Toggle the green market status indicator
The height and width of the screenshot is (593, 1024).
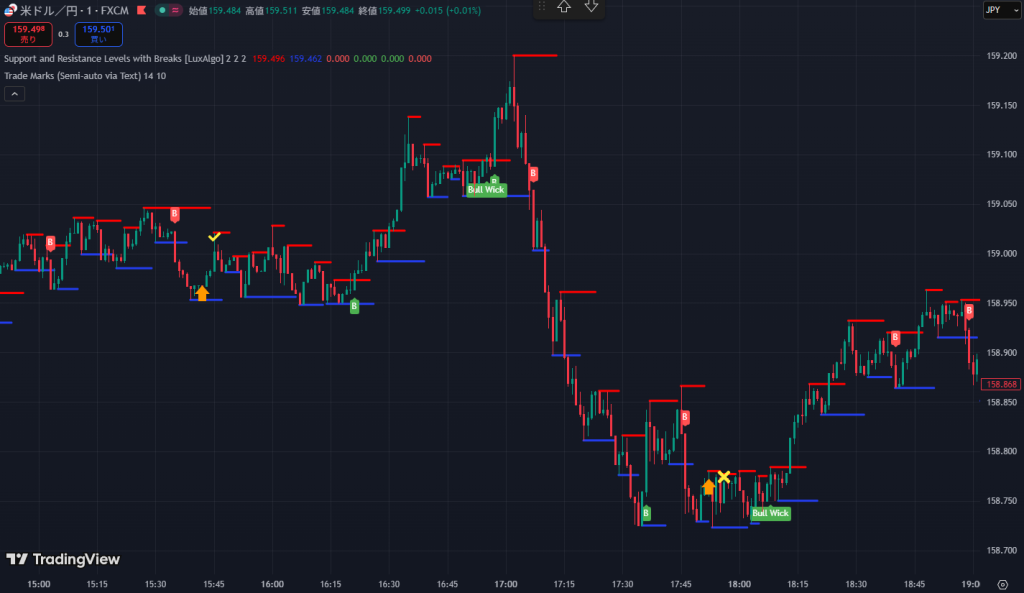[x=160, y=10]
